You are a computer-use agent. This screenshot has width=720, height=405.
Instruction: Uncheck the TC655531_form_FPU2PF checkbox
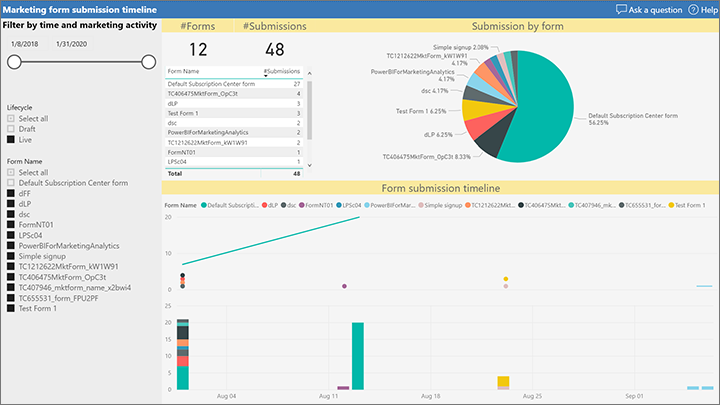(x=11, y=298)
